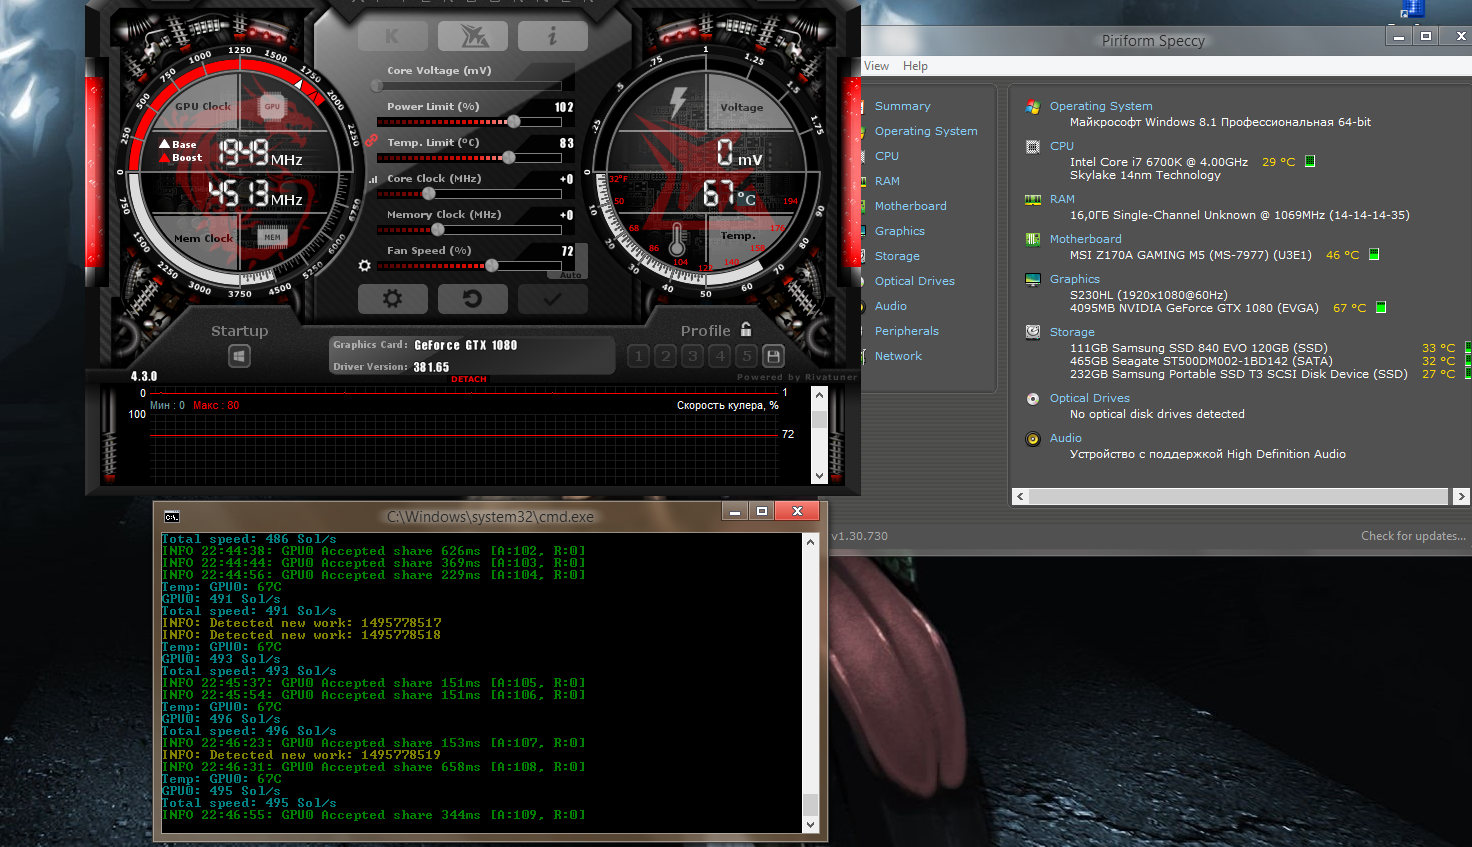
Task: Click the Storage drive icon in Speccy summary
Action: (x=1033, y=332)
